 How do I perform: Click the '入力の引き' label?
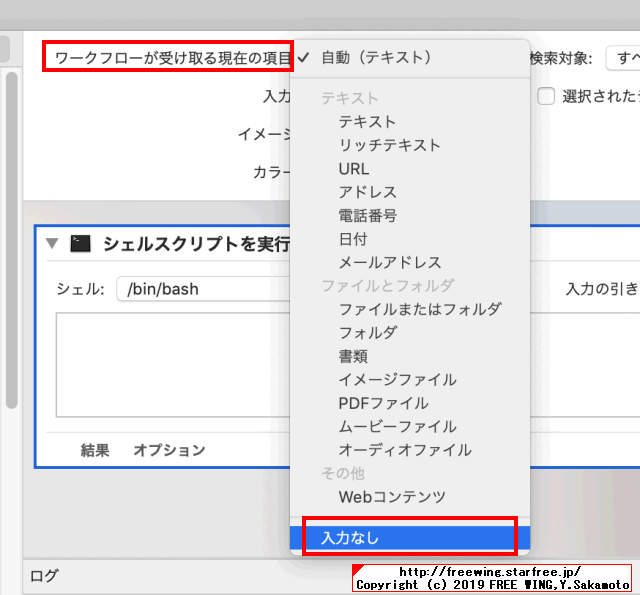(x=602, y=289)
